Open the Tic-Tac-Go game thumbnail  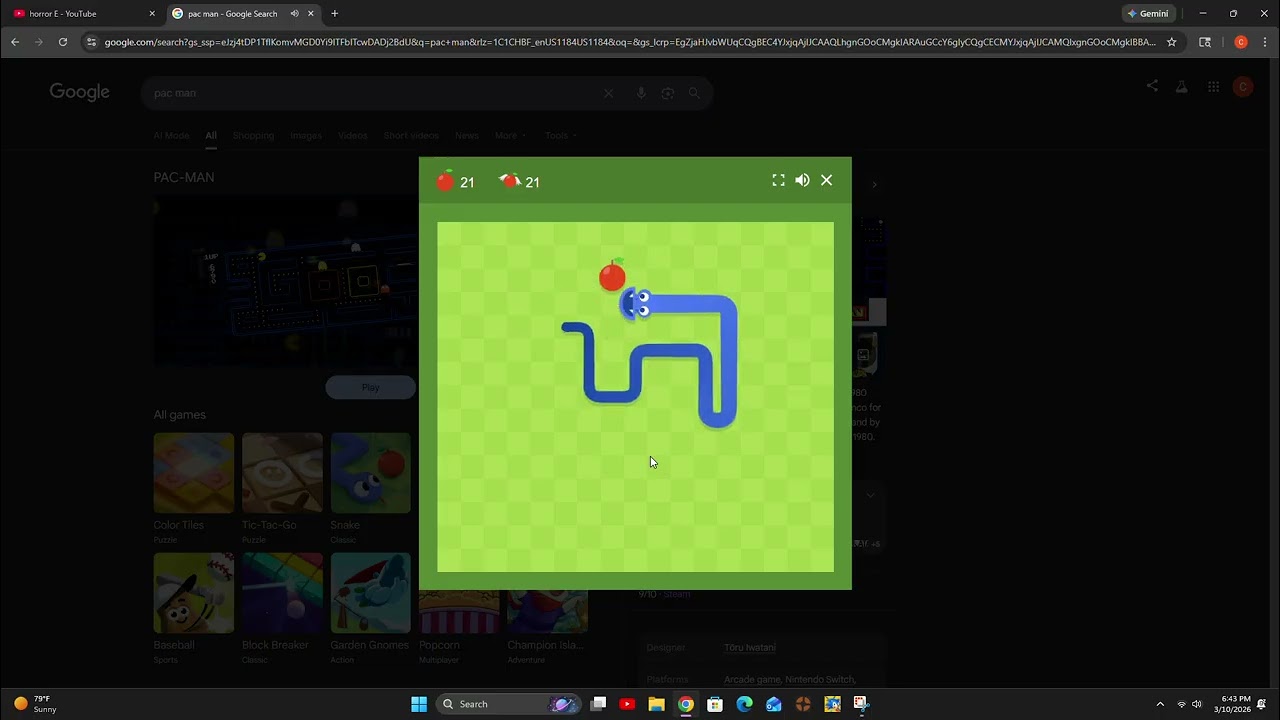pos(282,473)
